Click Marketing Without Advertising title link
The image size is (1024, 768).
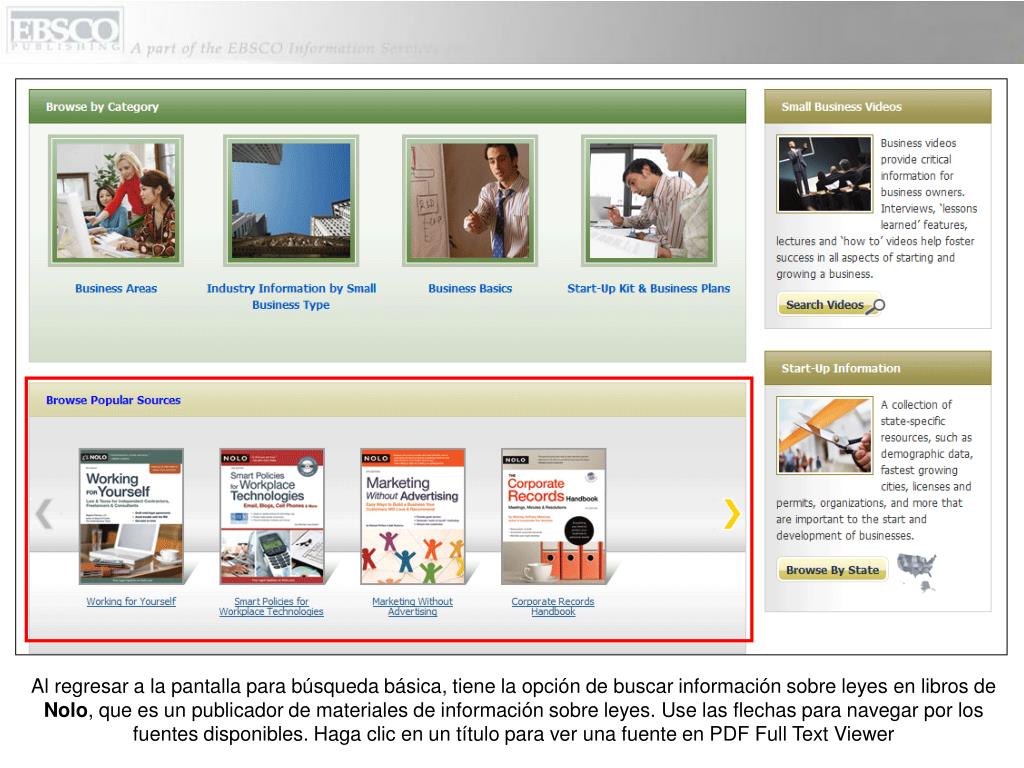(x=412, y=606)
